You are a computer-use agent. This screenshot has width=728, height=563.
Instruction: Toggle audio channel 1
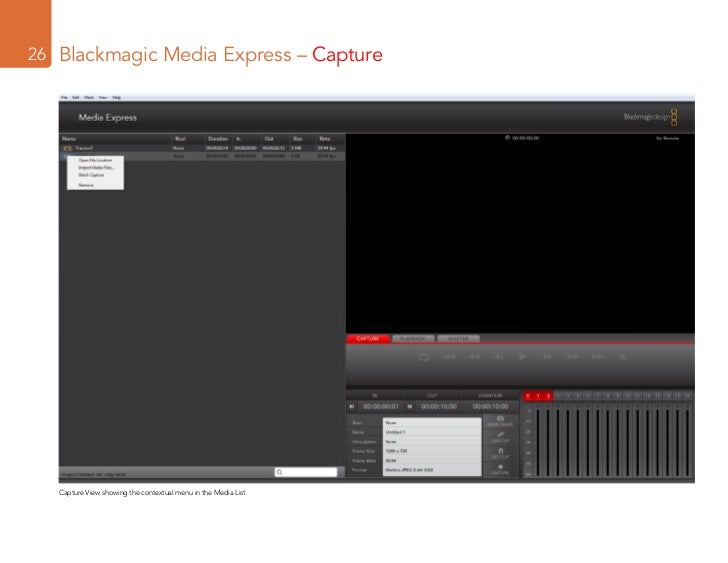click(x=538, y=396)
